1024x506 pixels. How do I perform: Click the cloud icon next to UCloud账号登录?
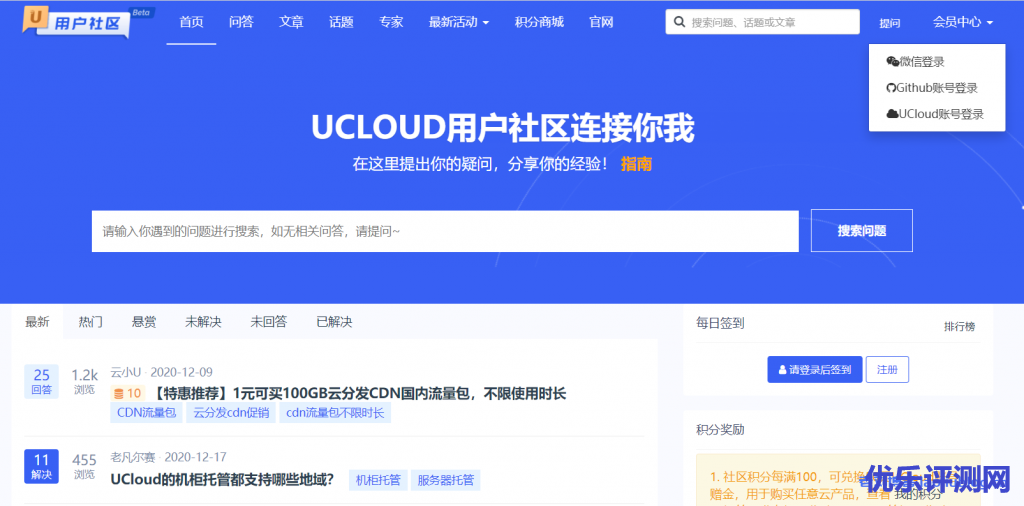(x=892, y=114)
